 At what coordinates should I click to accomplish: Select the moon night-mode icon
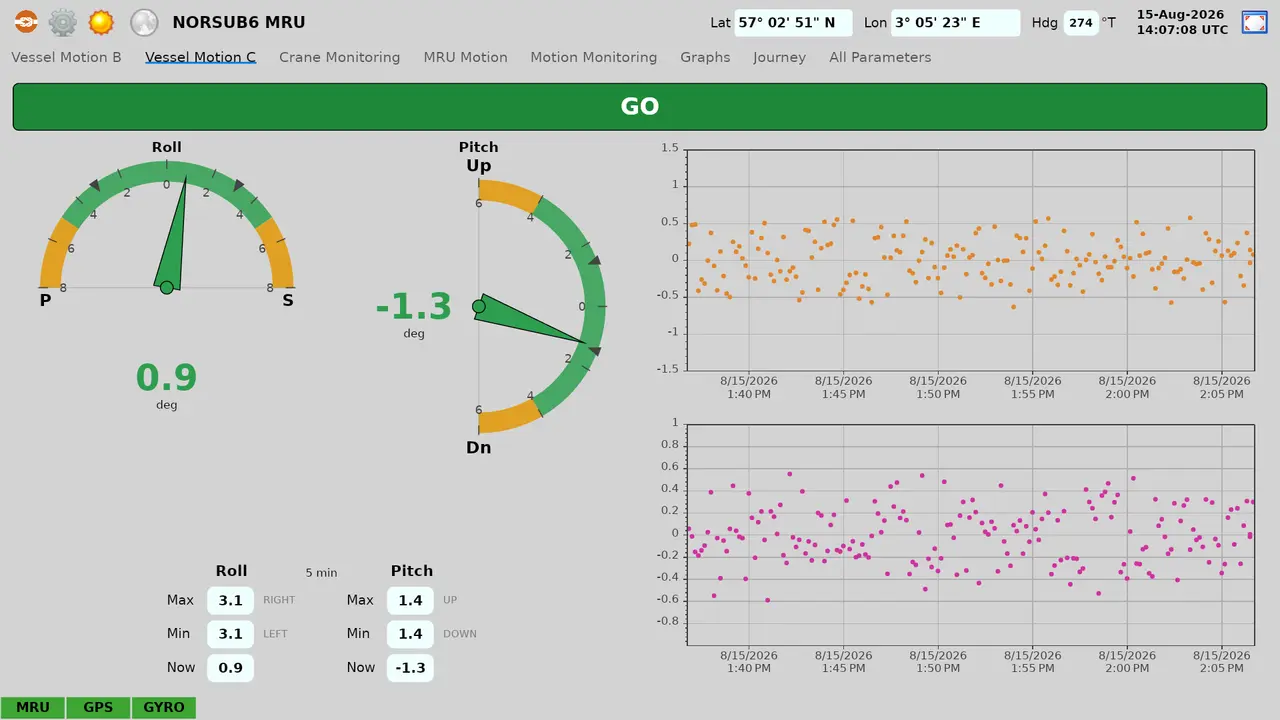(145, 22)
